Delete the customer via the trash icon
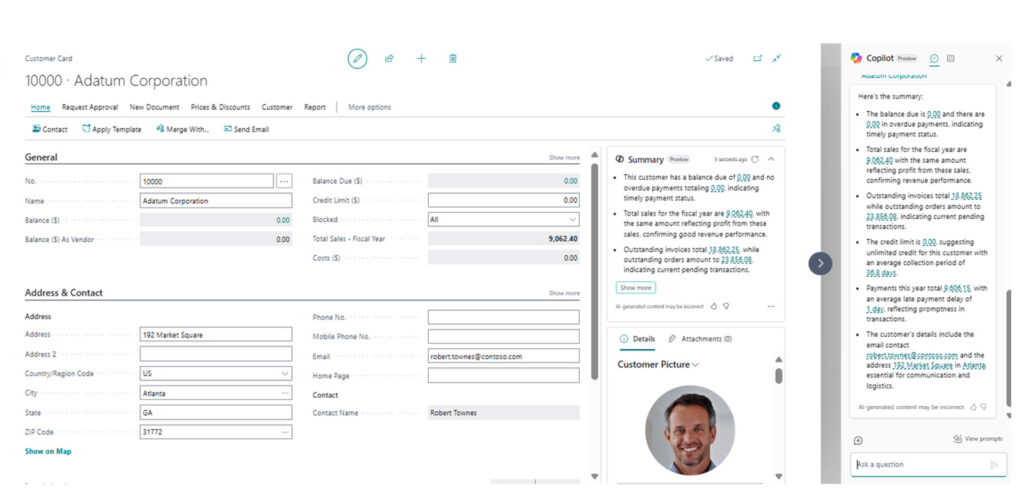Viewport: 1024px width, 492px height. coord(453,59)
